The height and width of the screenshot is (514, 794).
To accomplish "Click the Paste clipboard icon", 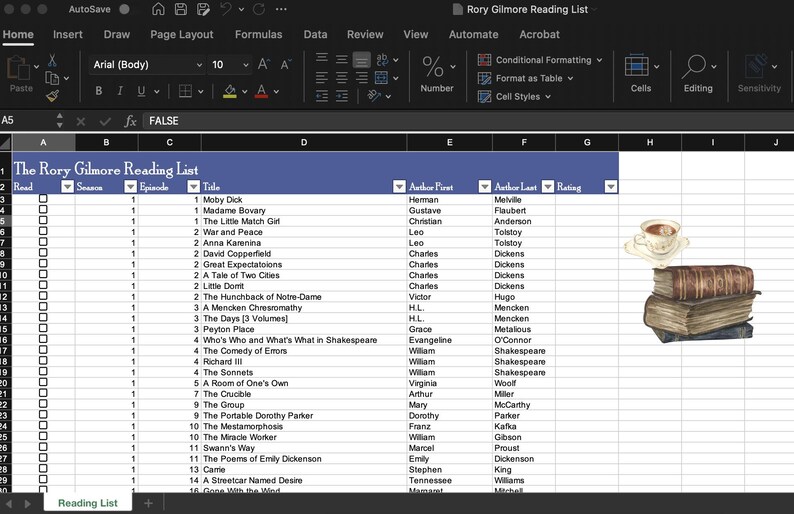I will [x=19, y=68].
